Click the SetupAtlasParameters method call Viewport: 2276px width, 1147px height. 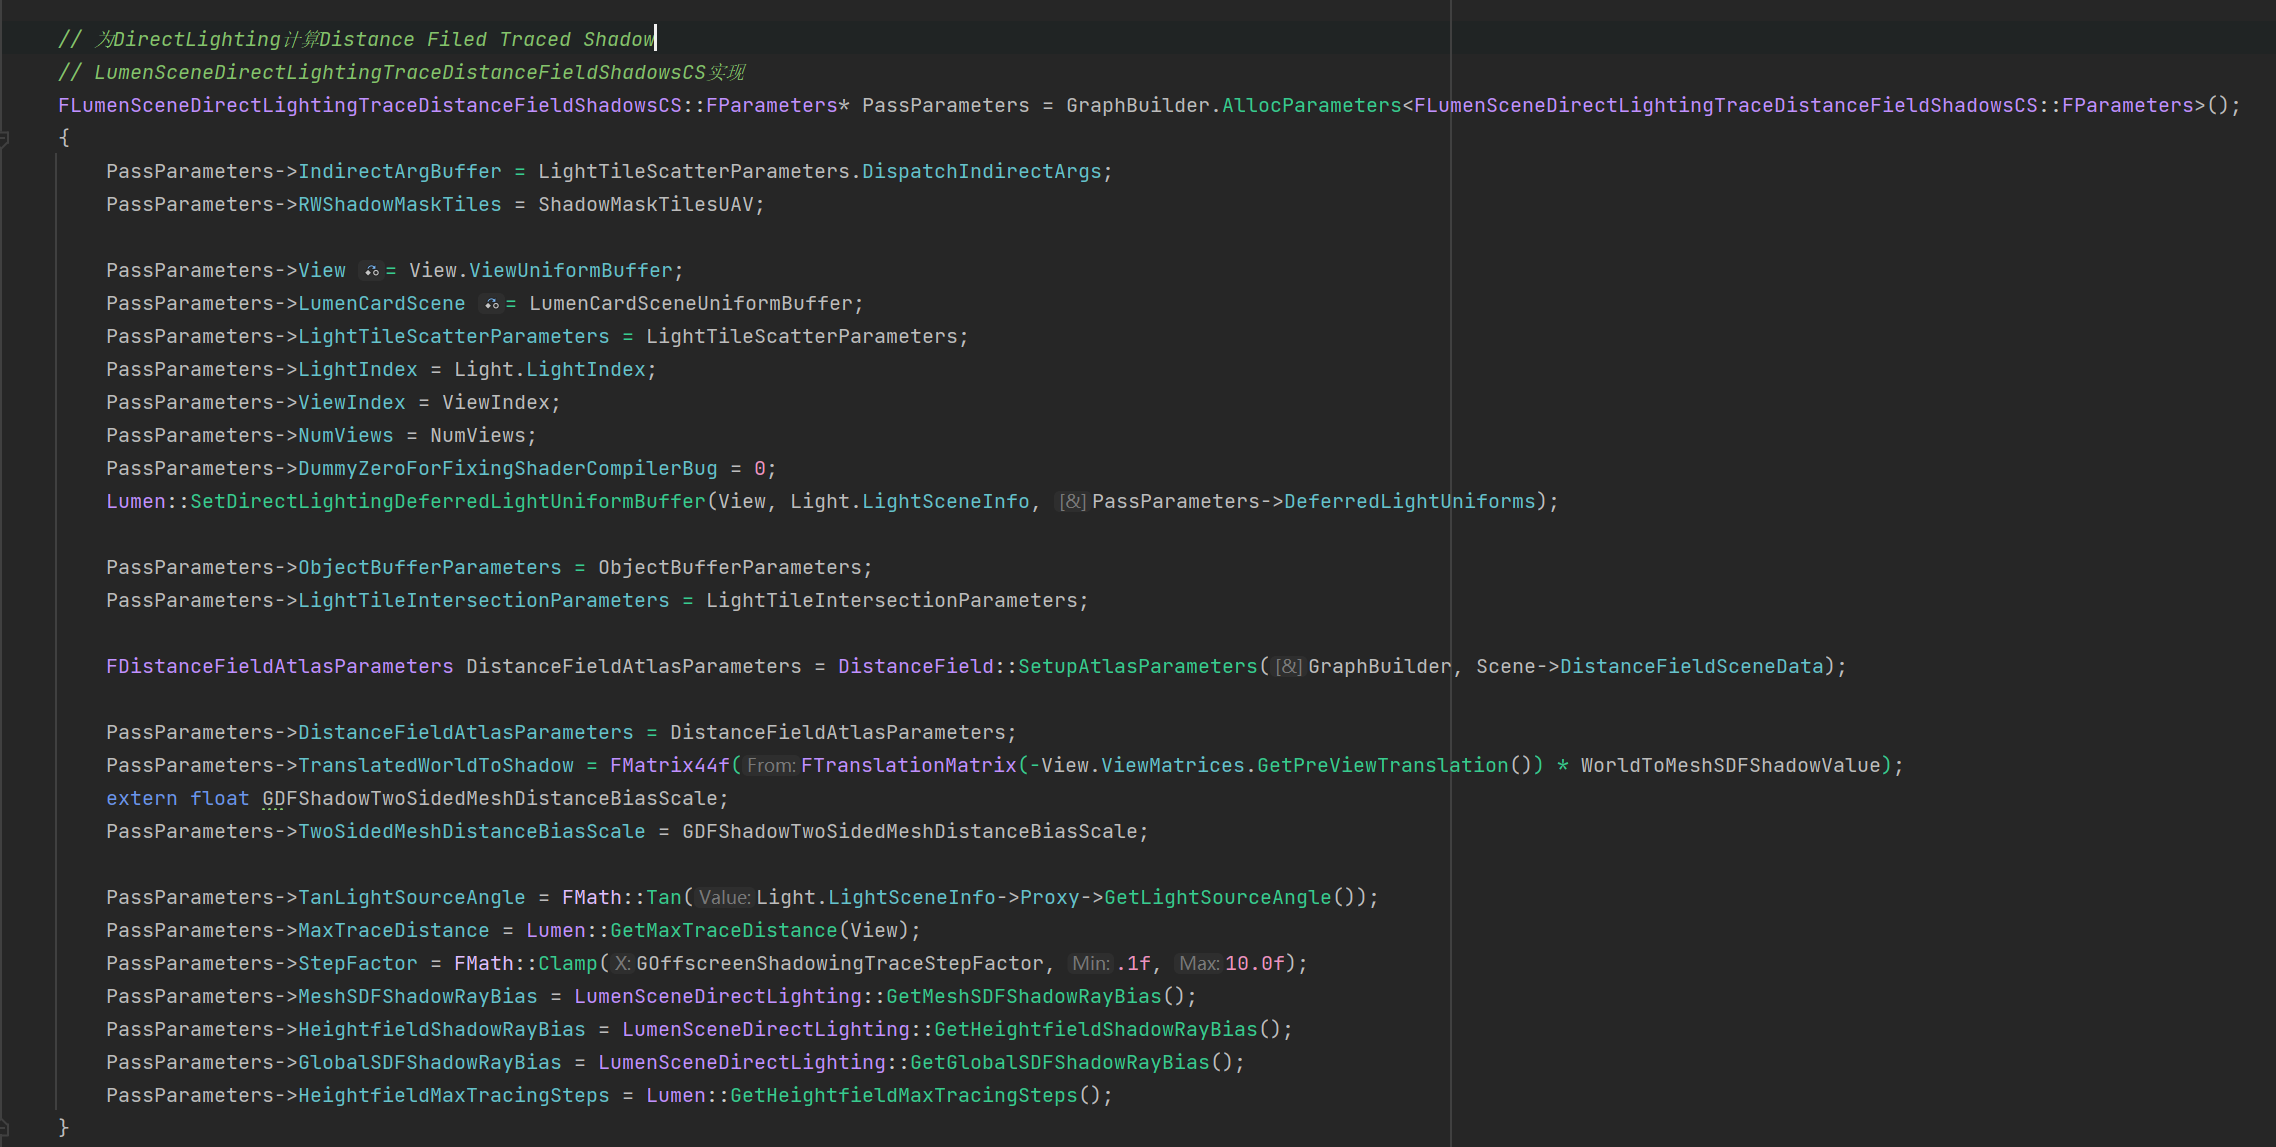pos(1137,667)
